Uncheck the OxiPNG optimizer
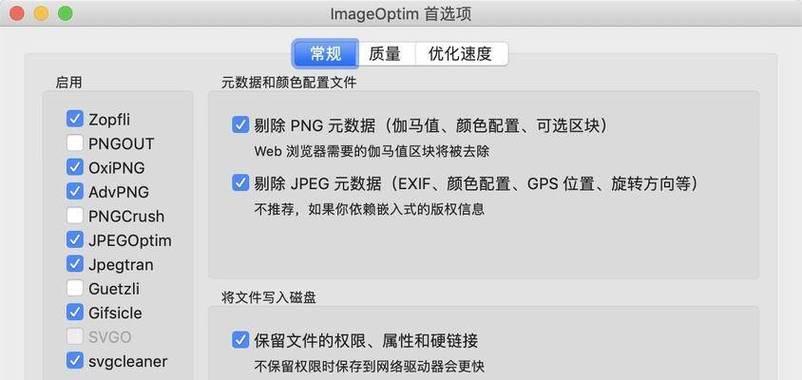802x380 pixels. point(75,167)
